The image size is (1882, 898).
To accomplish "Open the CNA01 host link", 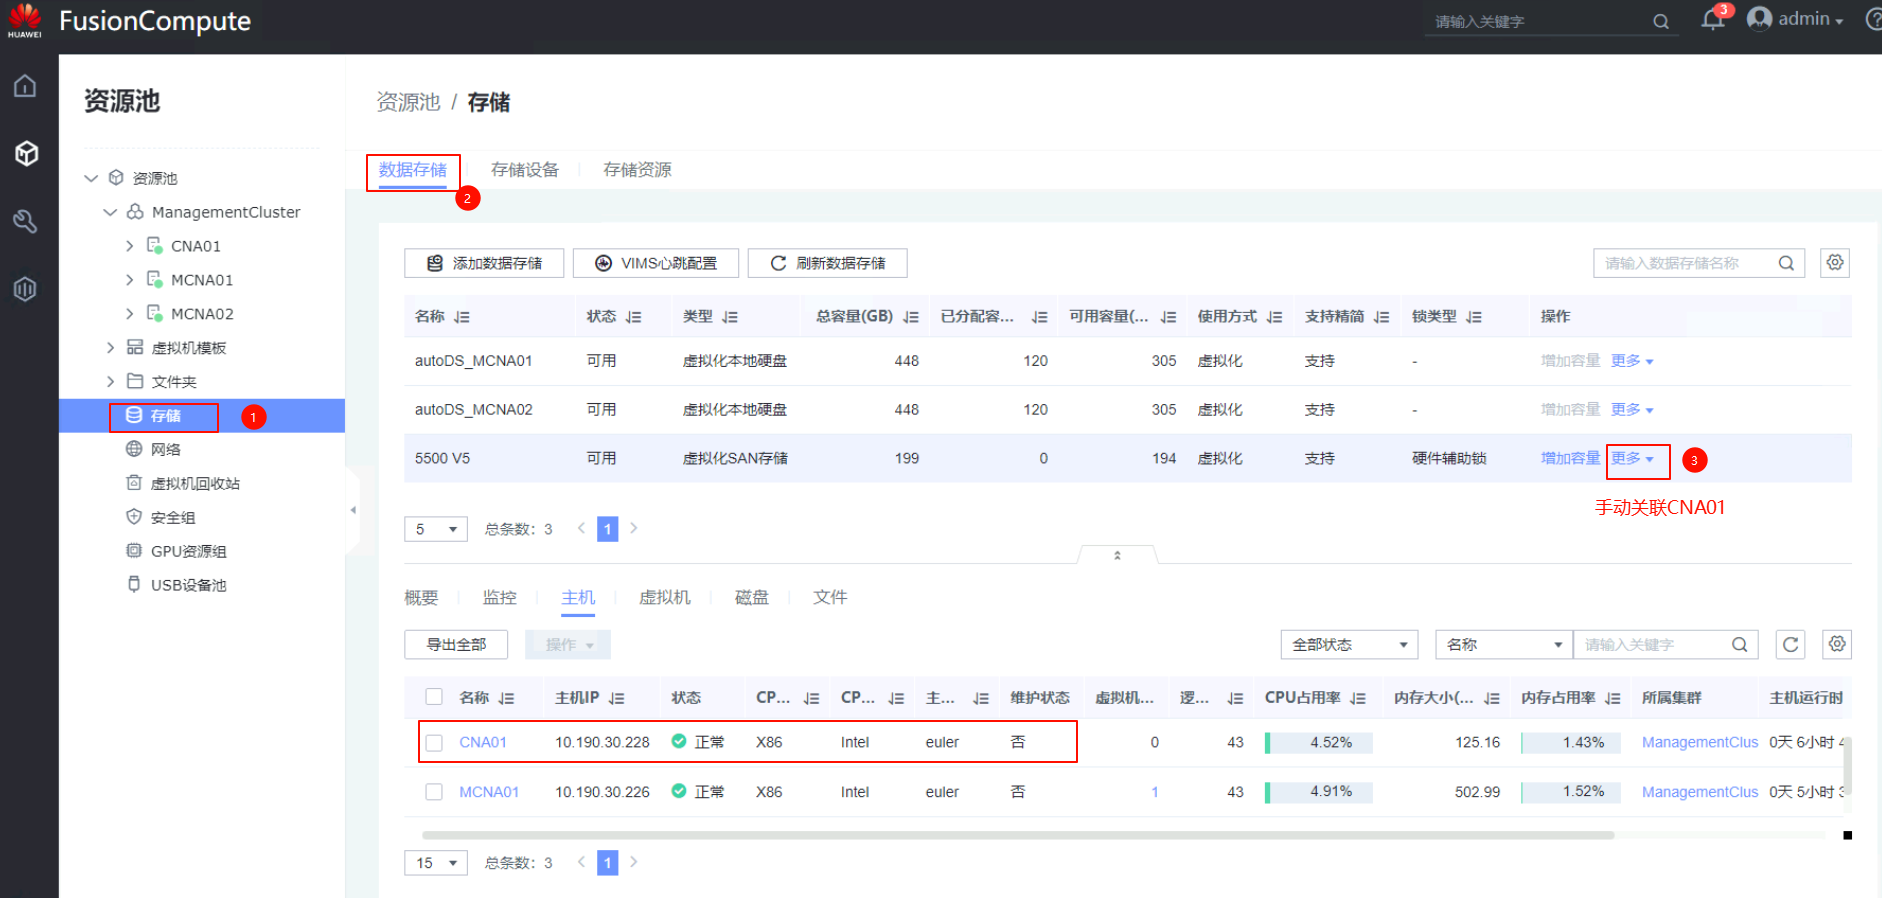I will tap(483, 743).
